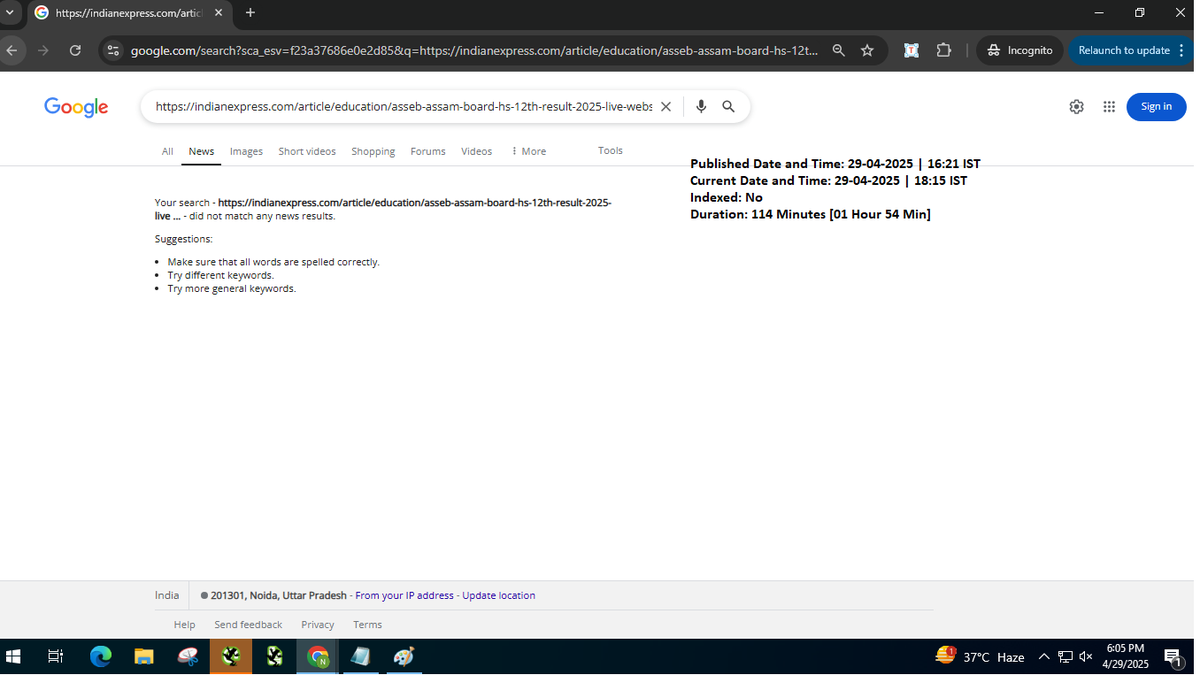Select the News tab
1200x675 pixels.
(x=201, y=151)
